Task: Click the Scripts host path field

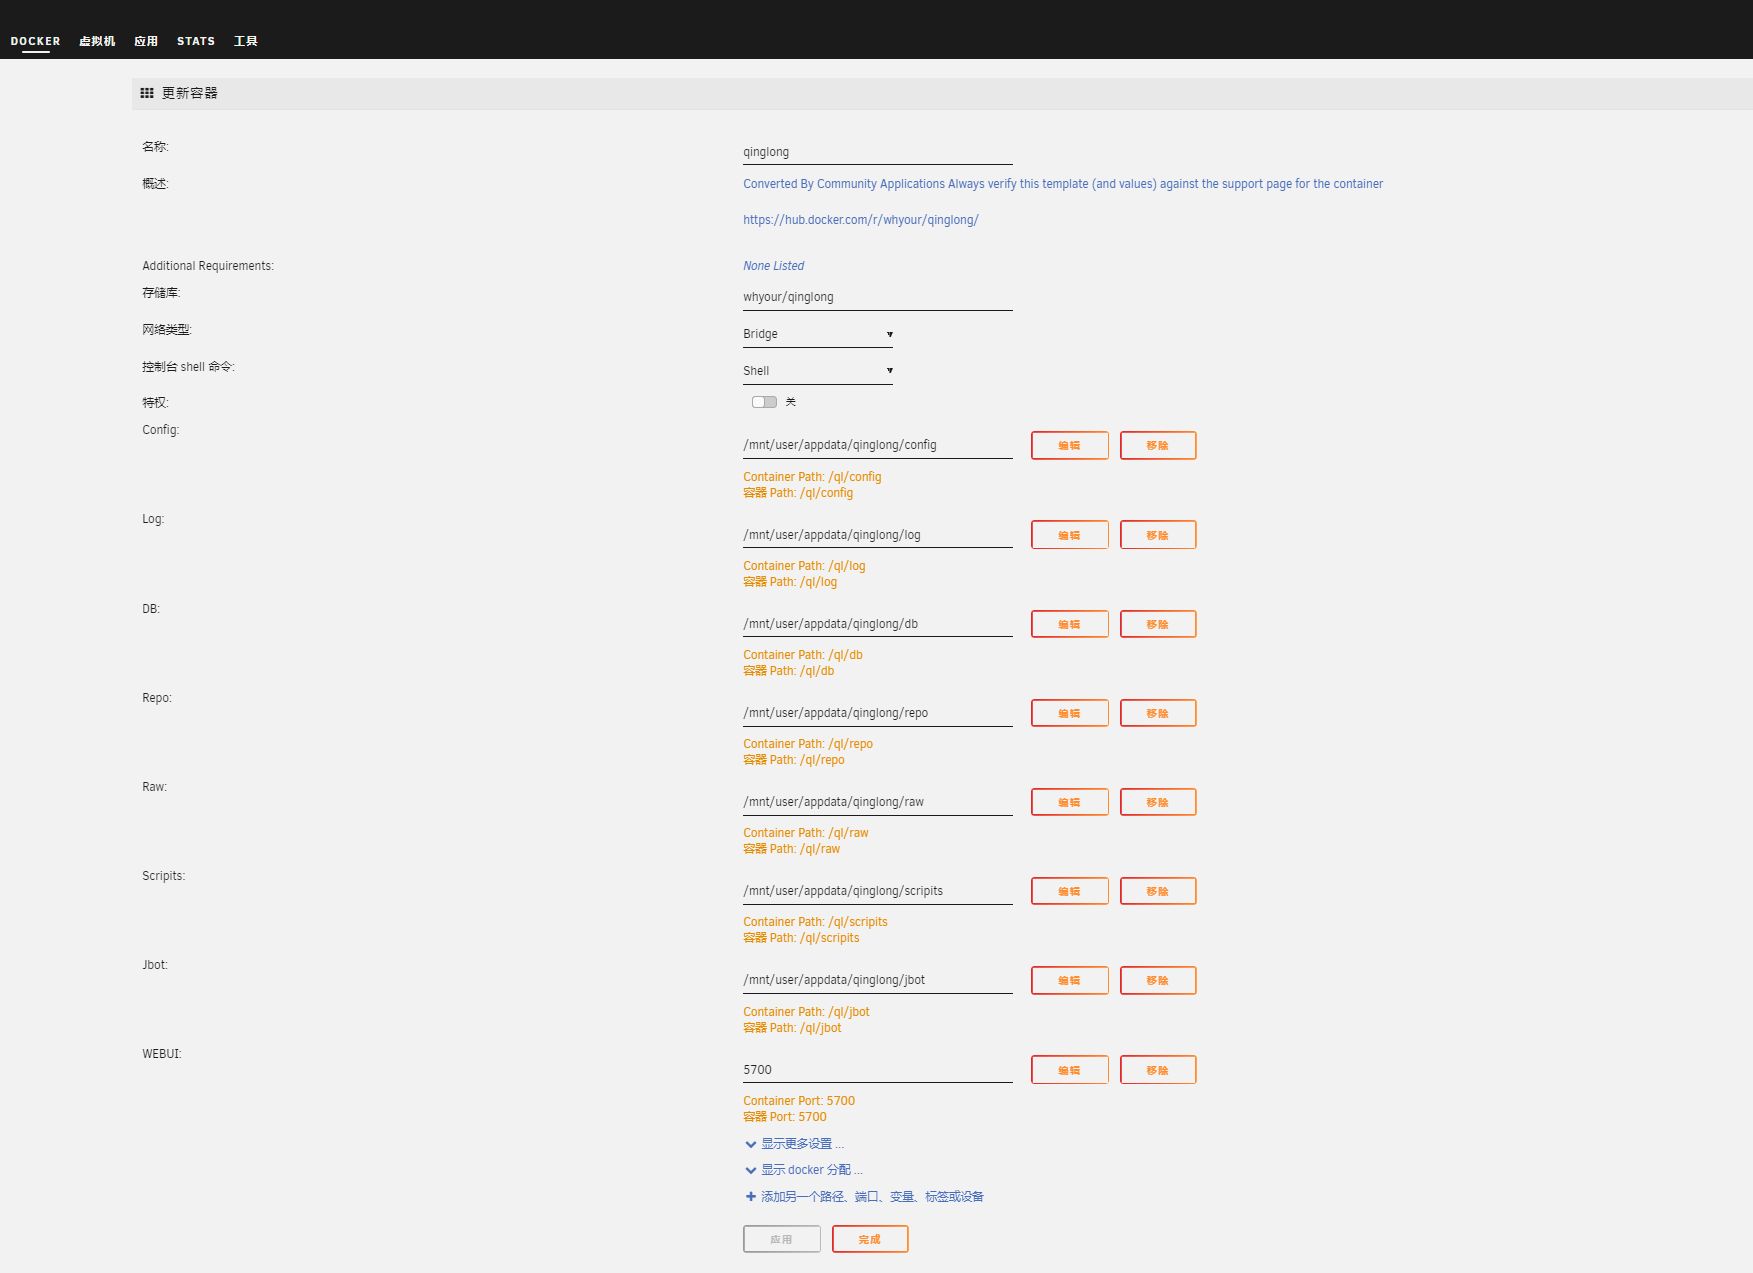Action: coord(877,891)
